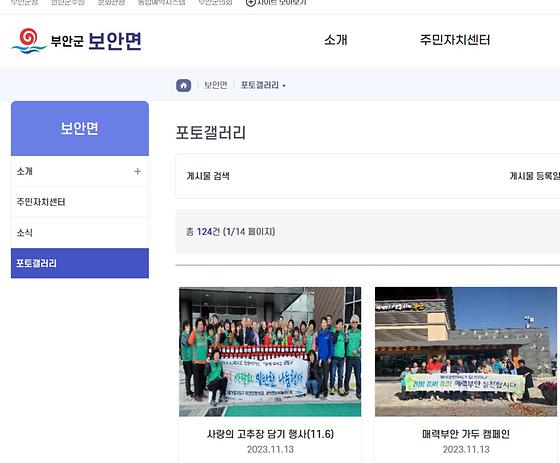
Task: Click the 부안군 보안면 site title
Action: point(96,41)
